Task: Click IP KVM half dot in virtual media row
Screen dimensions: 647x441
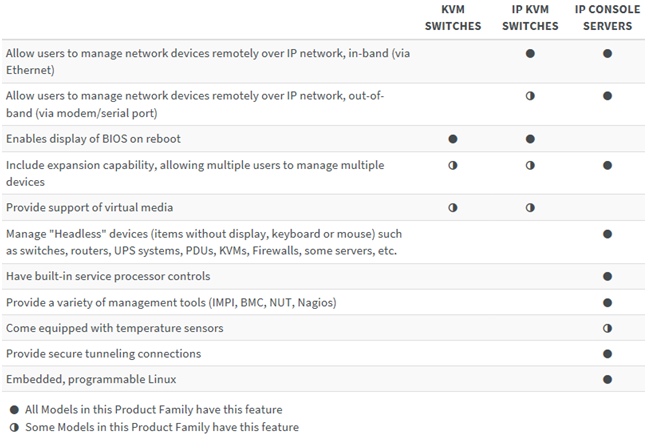Action: pyautogui.click(x=530, y=208)
